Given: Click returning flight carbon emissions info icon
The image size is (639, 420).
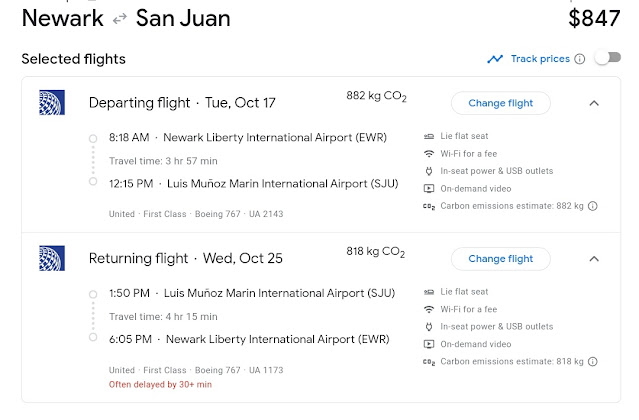Looking at the screenshot, I should coord(593,362).
